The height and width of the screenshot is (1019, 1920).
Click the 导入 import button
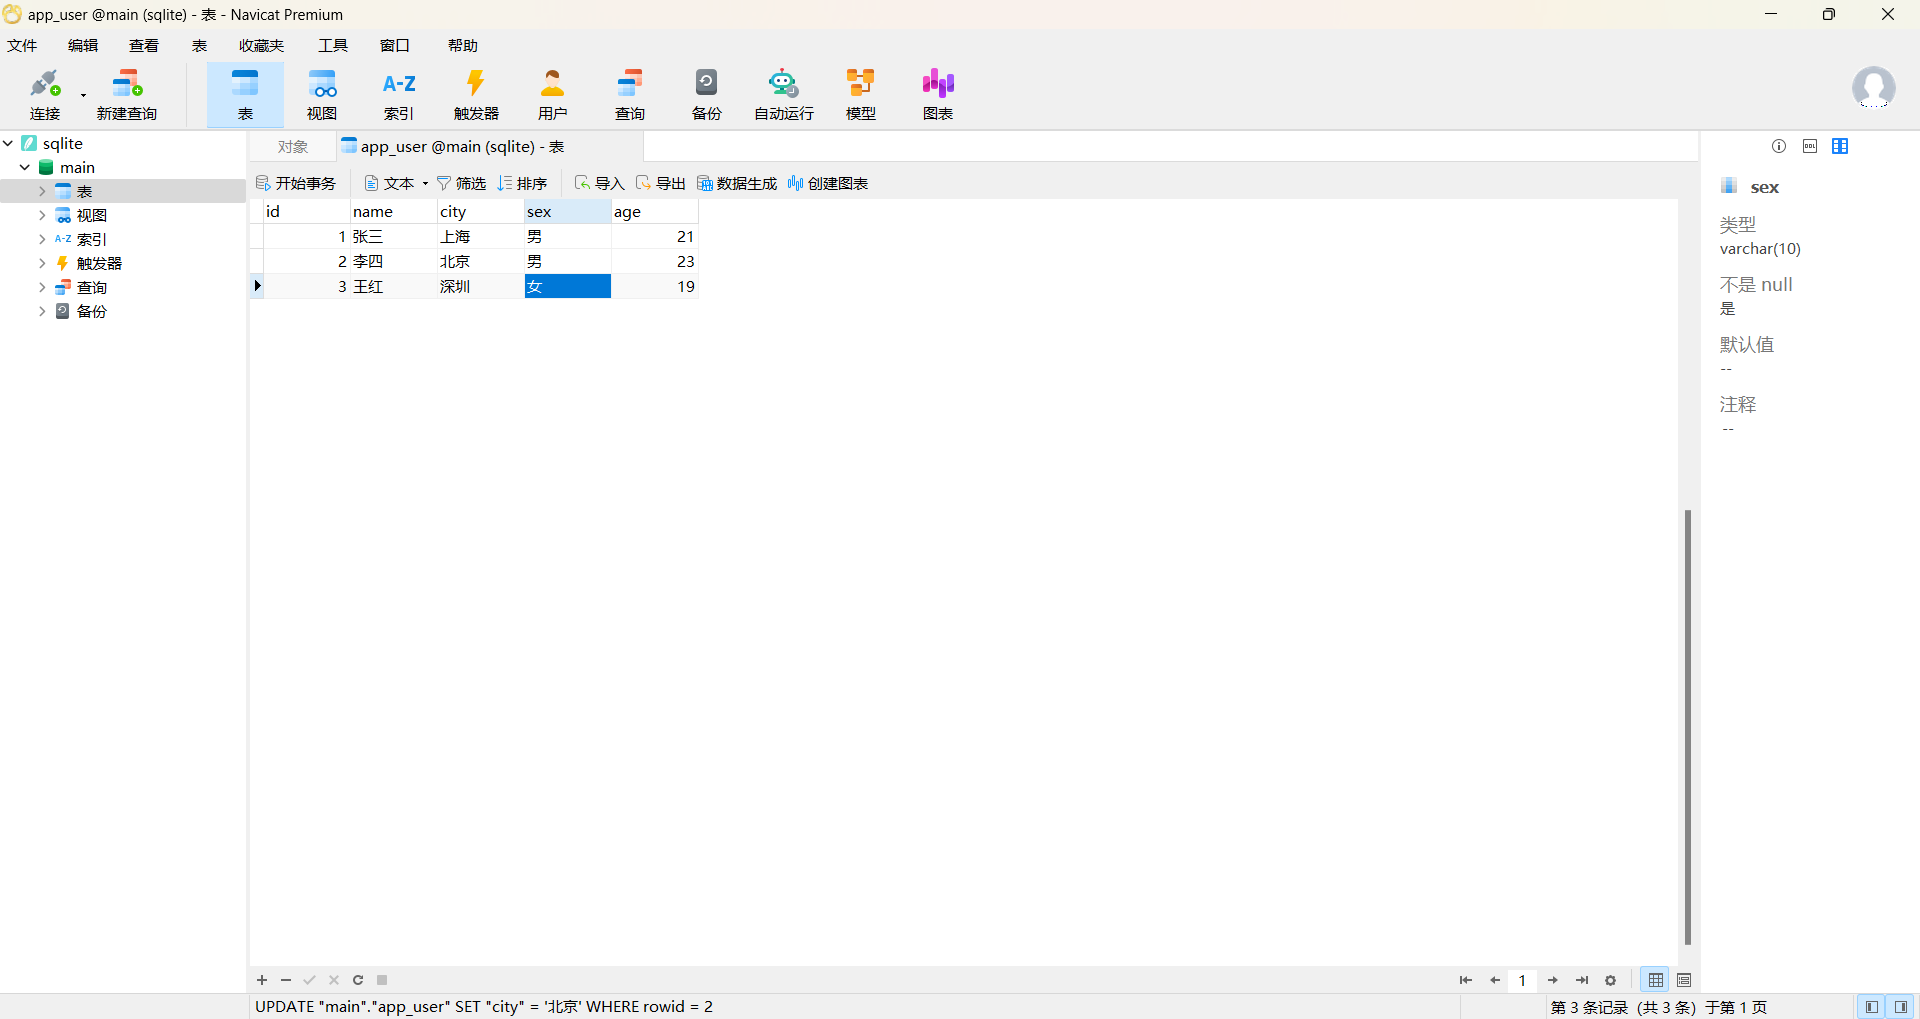click(x=600, y=183)
